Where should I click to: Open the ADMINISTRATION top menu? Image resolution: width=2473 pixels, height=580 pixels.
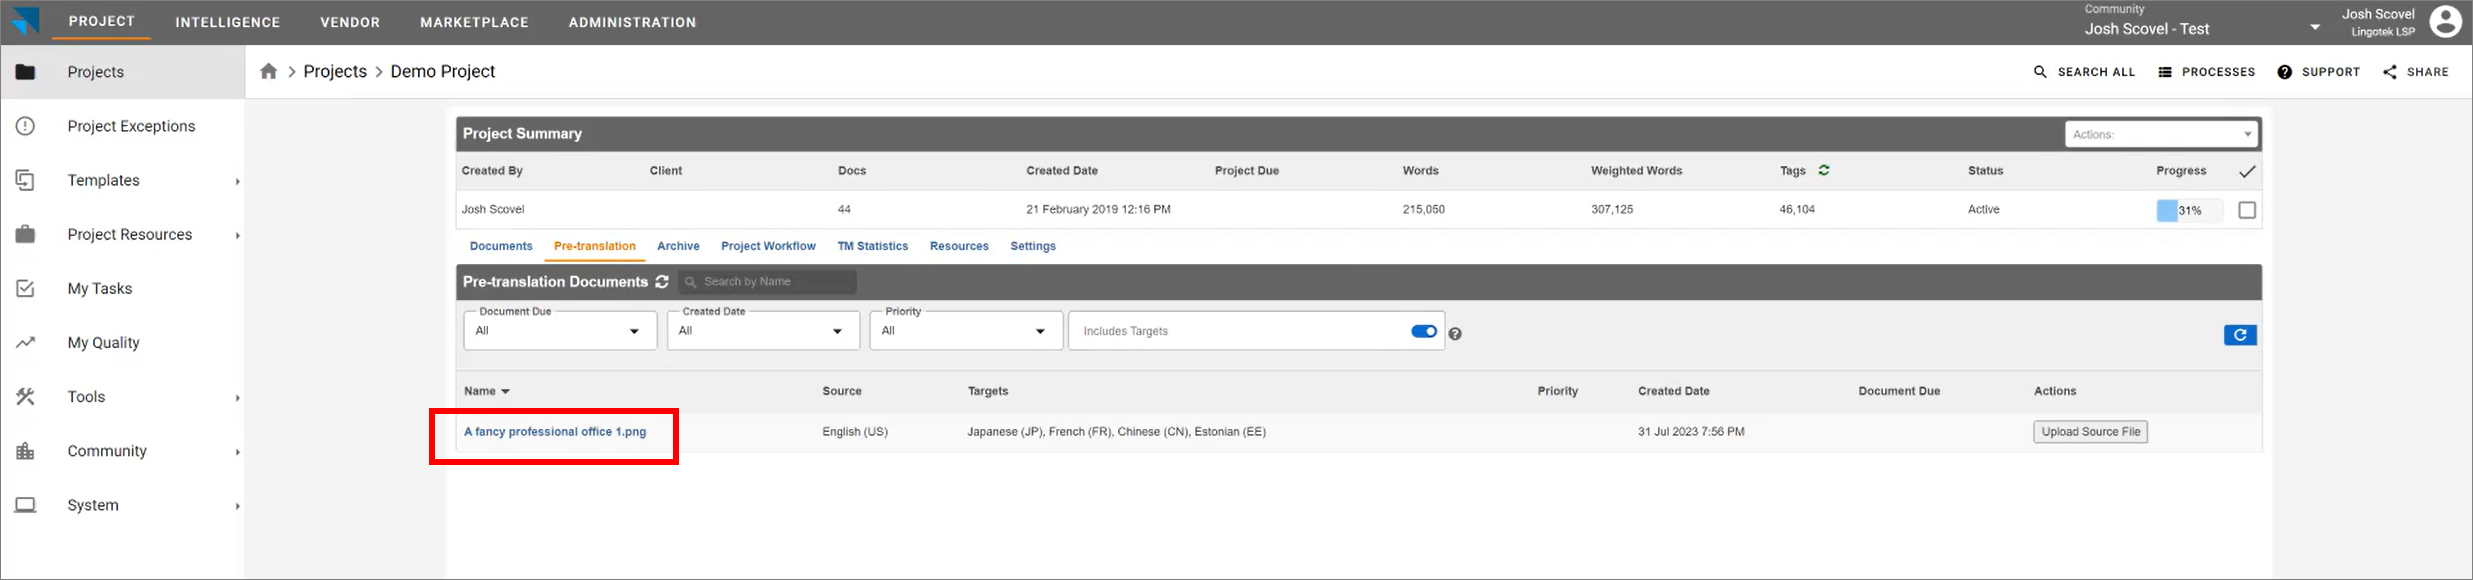(x=632, y=22)
